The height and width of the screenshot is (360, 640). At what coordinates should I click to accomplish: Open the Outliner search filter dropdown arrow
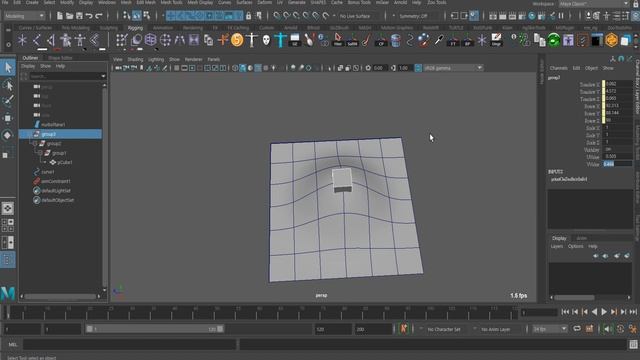pyautogui.click(x=103, y=76)
